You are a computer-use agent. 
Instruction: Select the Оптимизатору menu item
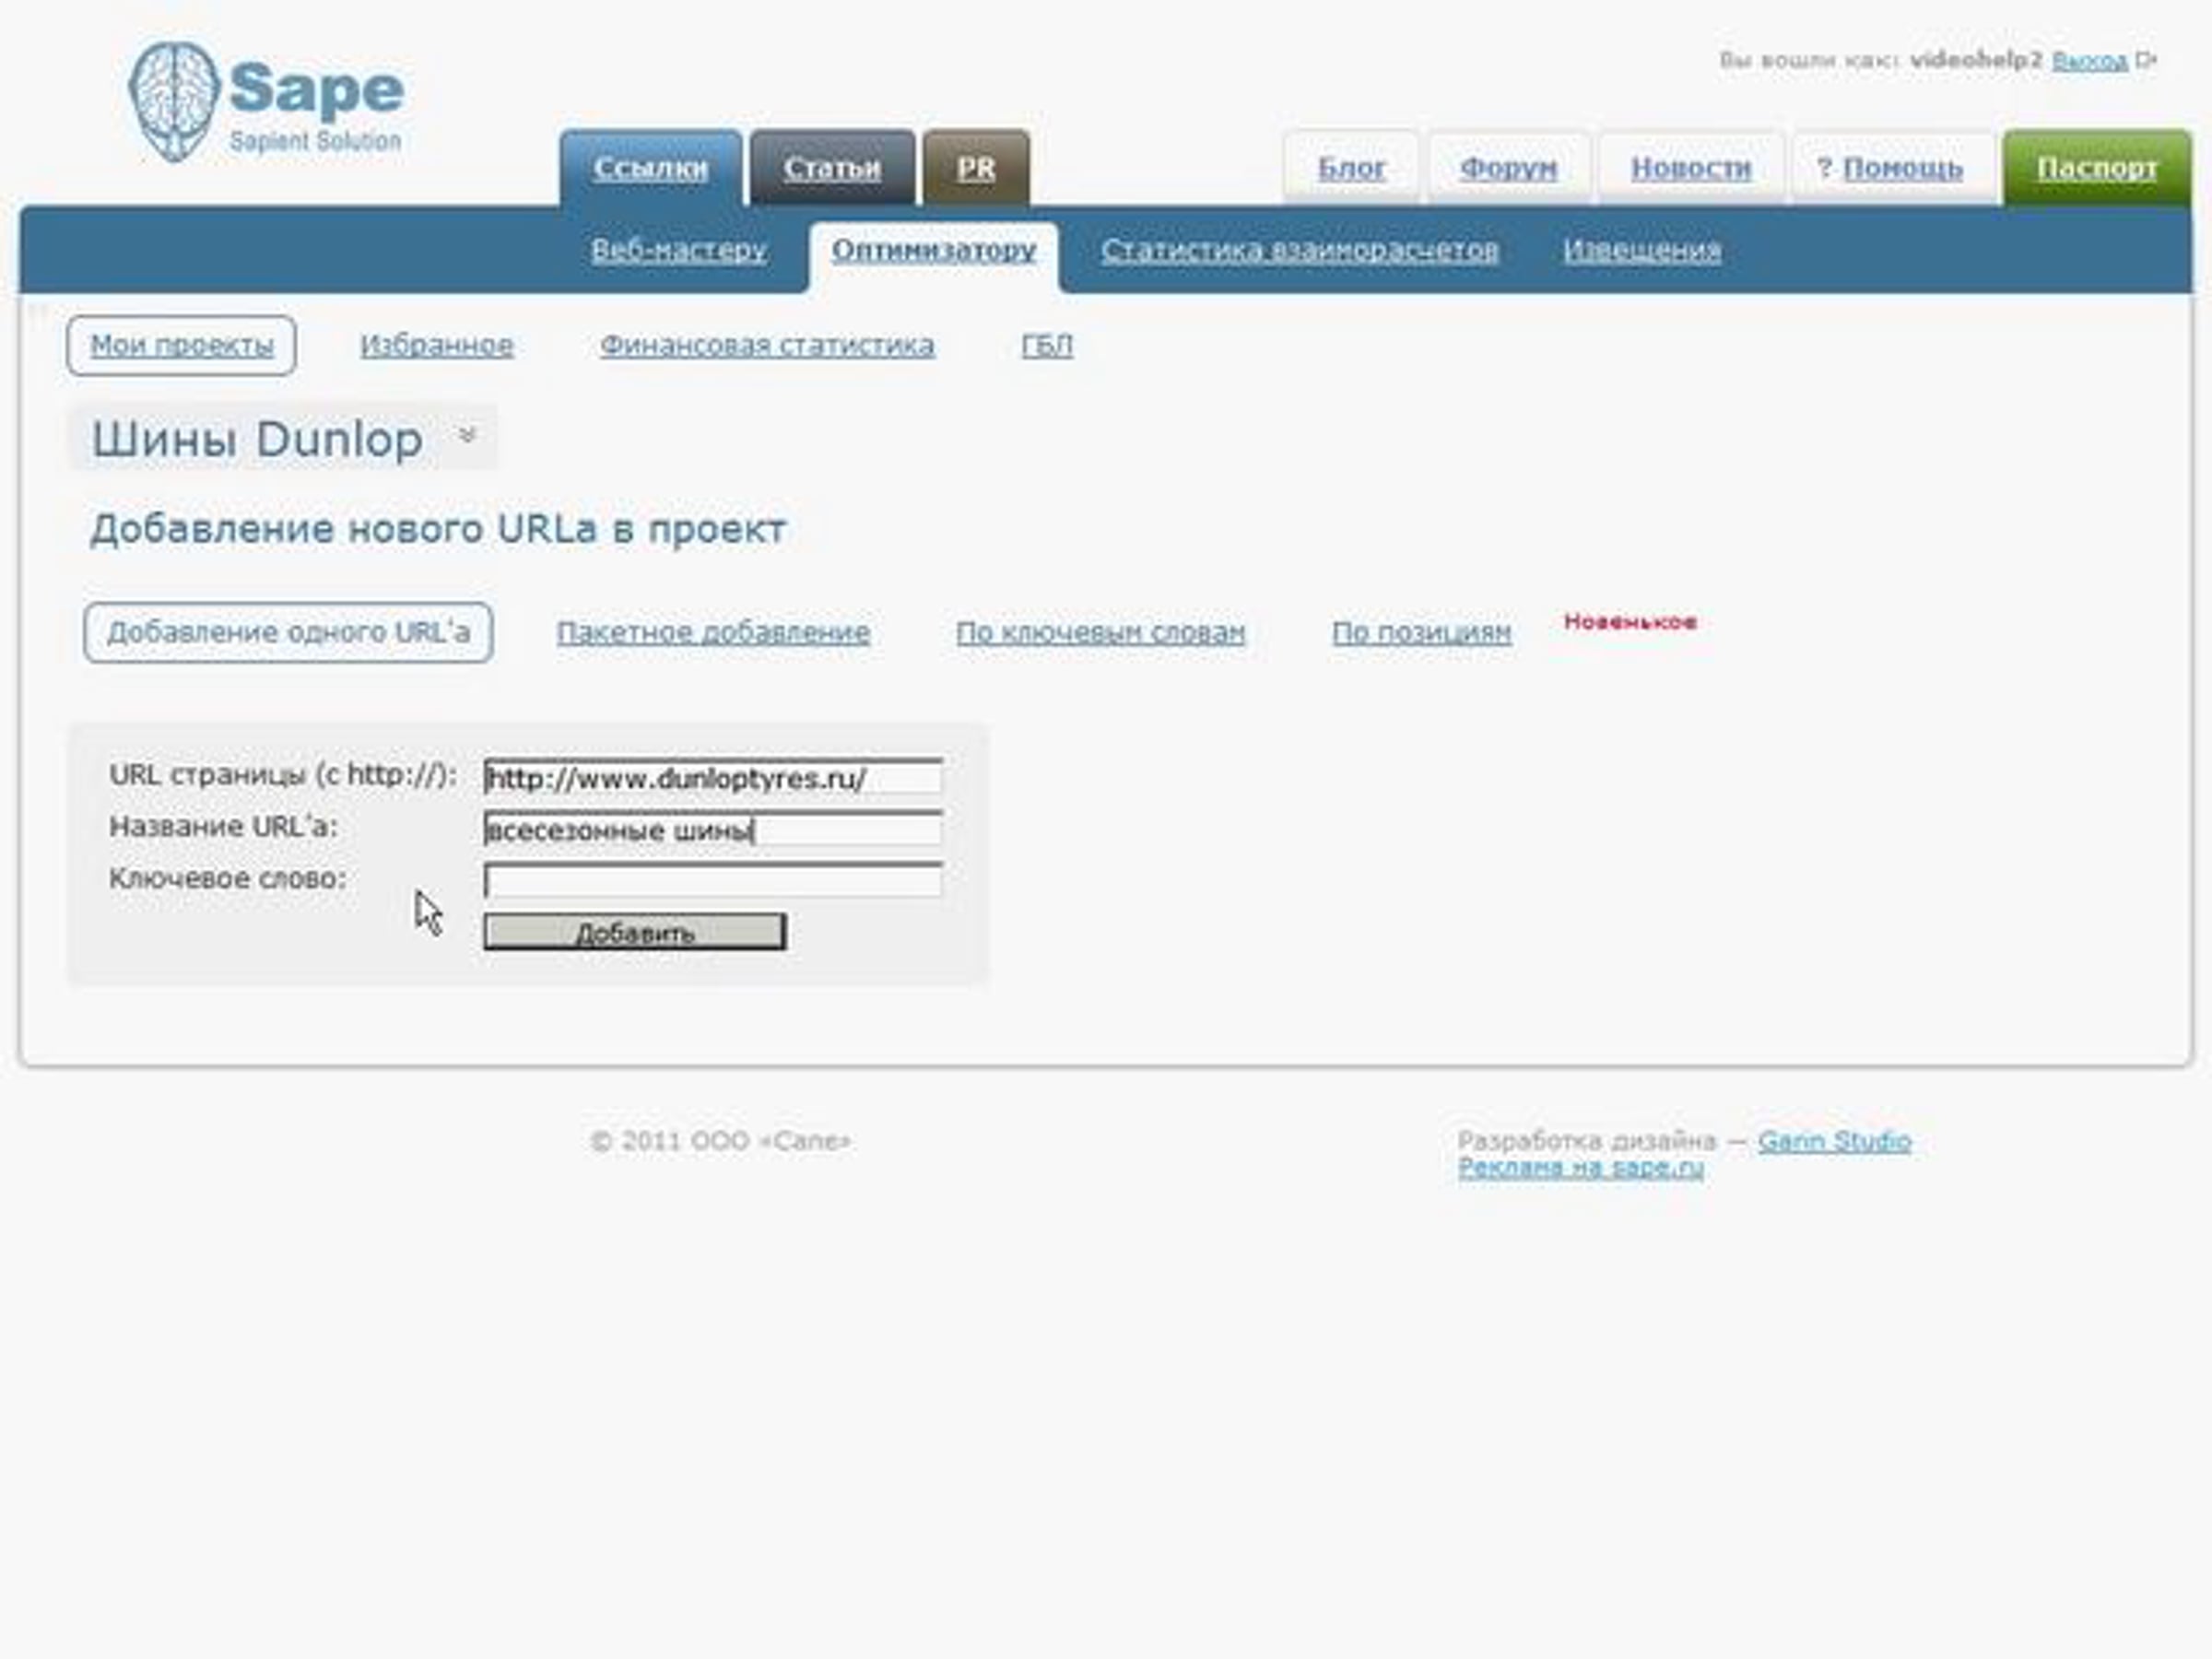click(x=934, y=250)
